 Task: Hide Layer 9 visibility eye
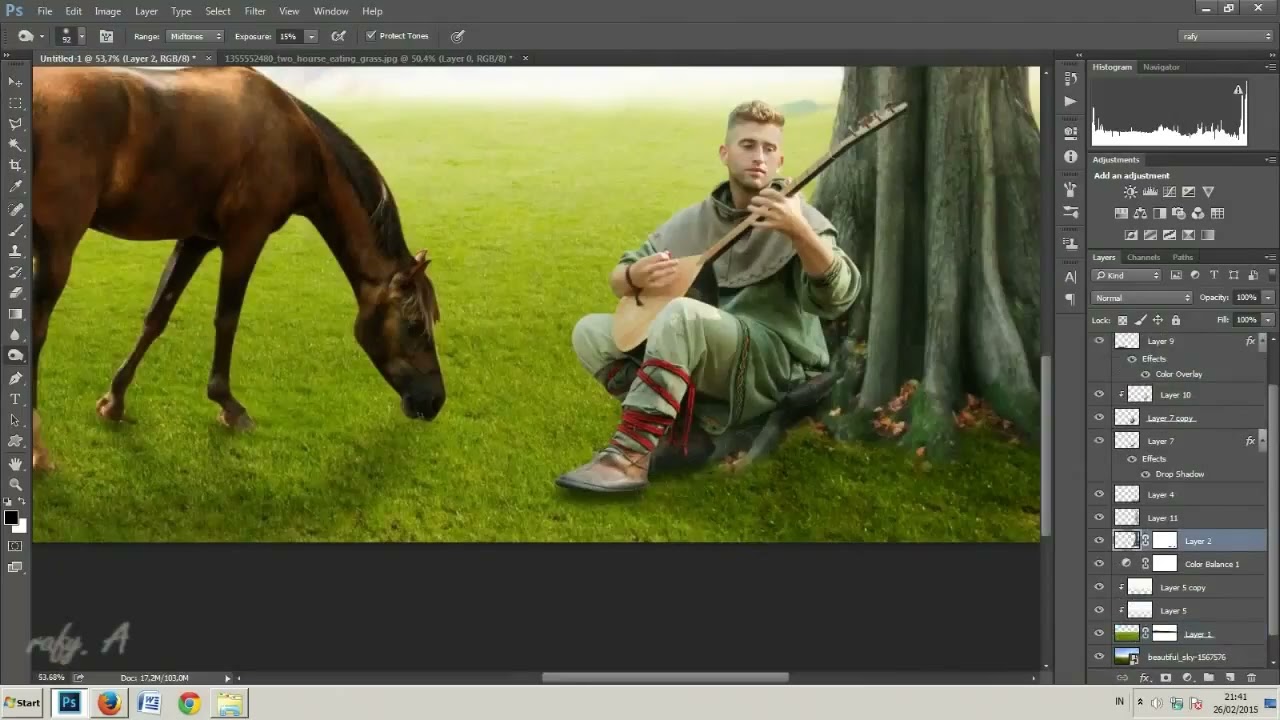1099,341
